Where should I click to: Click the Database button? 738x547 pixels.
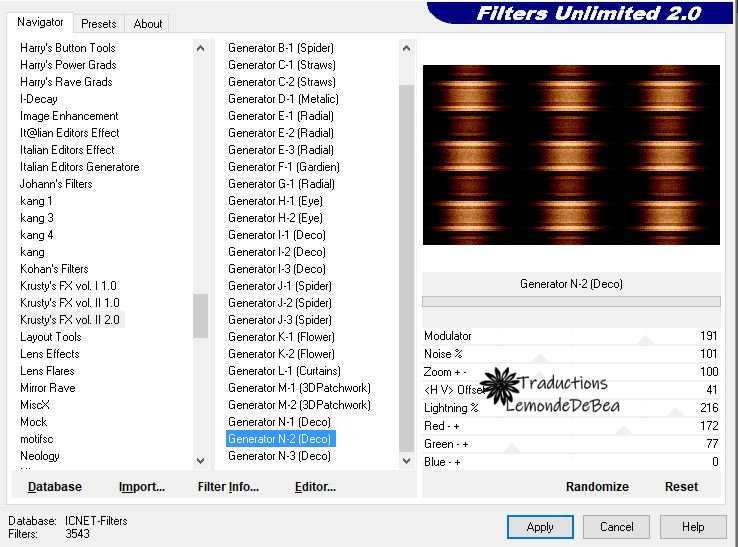[x=55, y=487]
